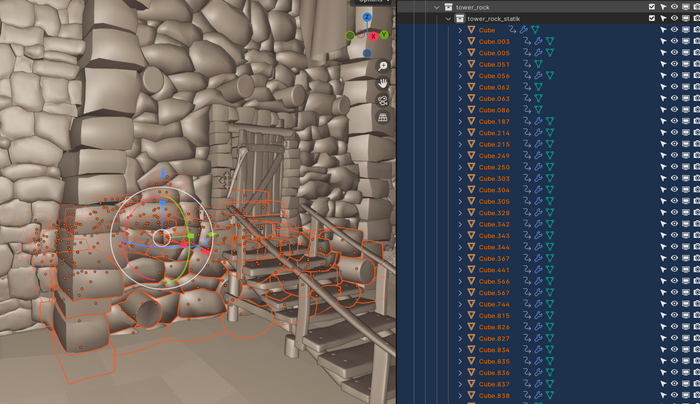Hide Cube.051 with its eye icon
Screen dimensions: 700x404
[674, 64]
